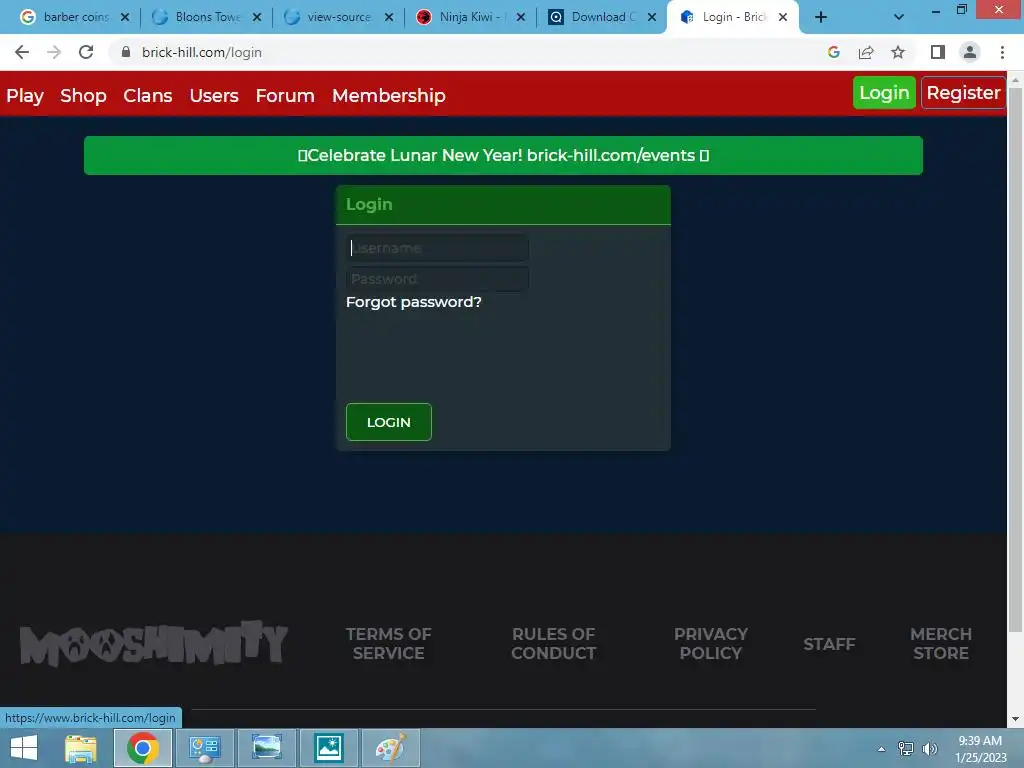Open a new tab with plus button
Image resolution: width=1024 pixels, height=768 pixels.
[821, 17]
